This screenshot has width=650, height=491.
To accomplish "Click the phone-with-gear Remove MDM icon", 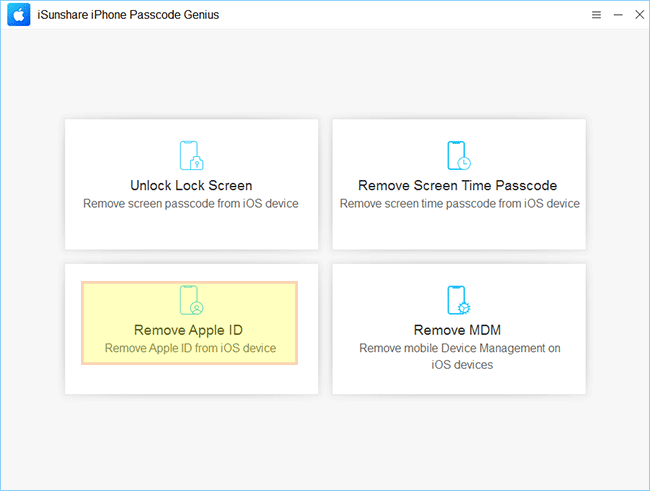I will [459, 300].
